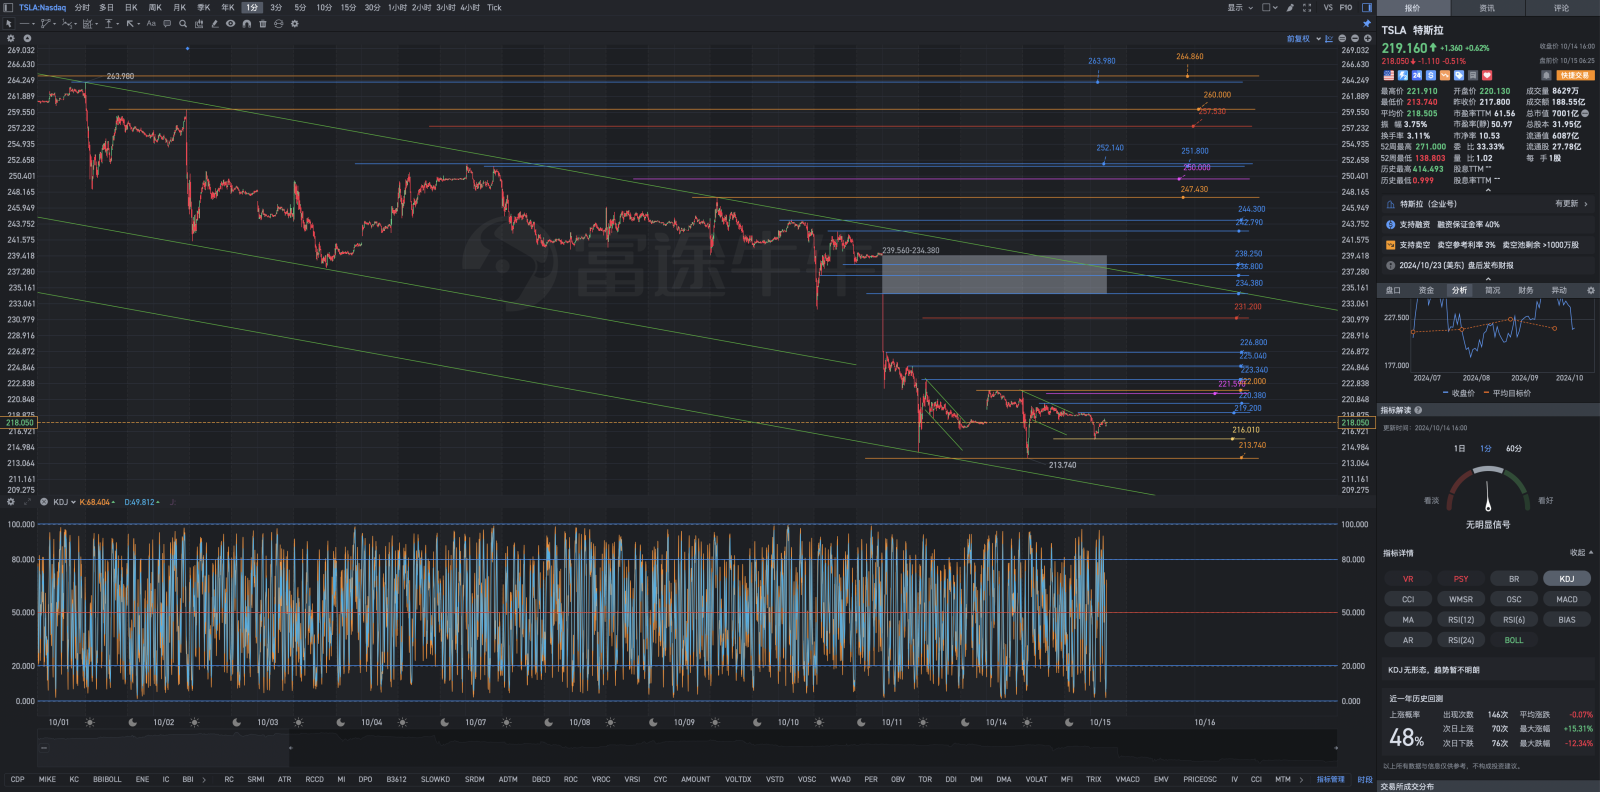
Task: Click the current price 218.050 axis label
Action: (x=1356, y=423)
